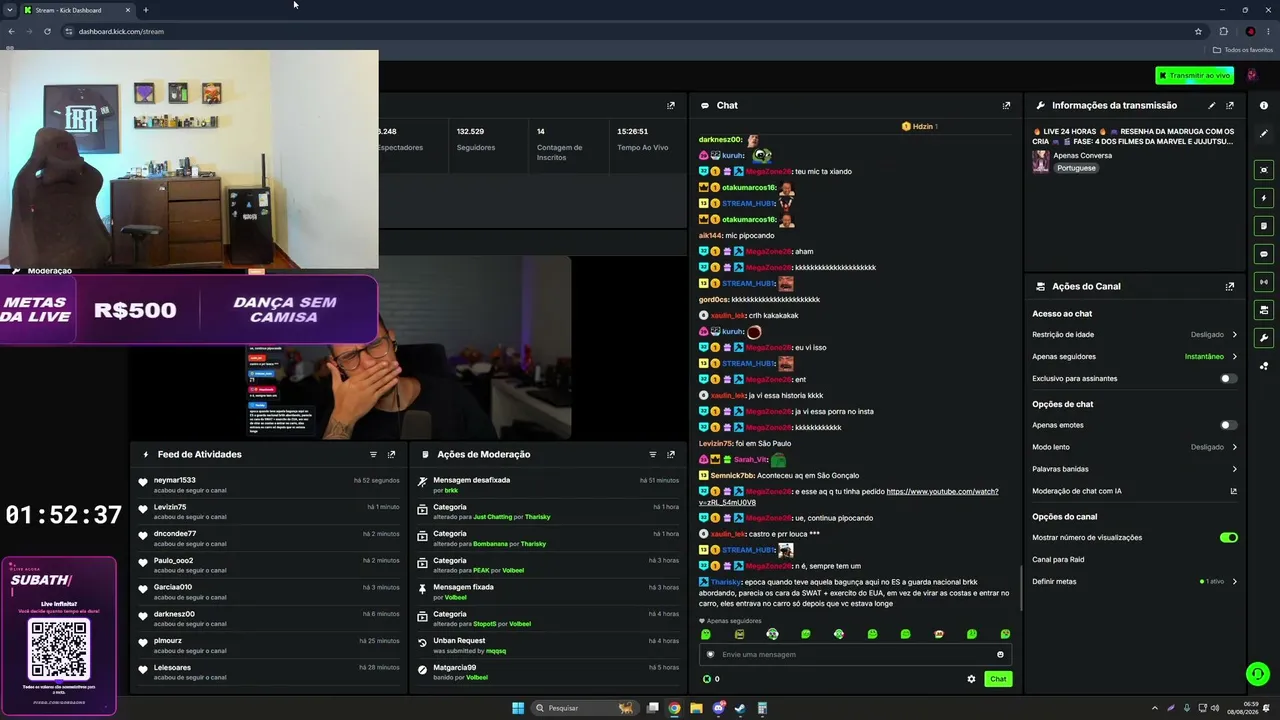Image resolution: width=1280 pixels, height=720 pixels.
Task: Disable Mostrar número de visualizações
Action: 1228,537
